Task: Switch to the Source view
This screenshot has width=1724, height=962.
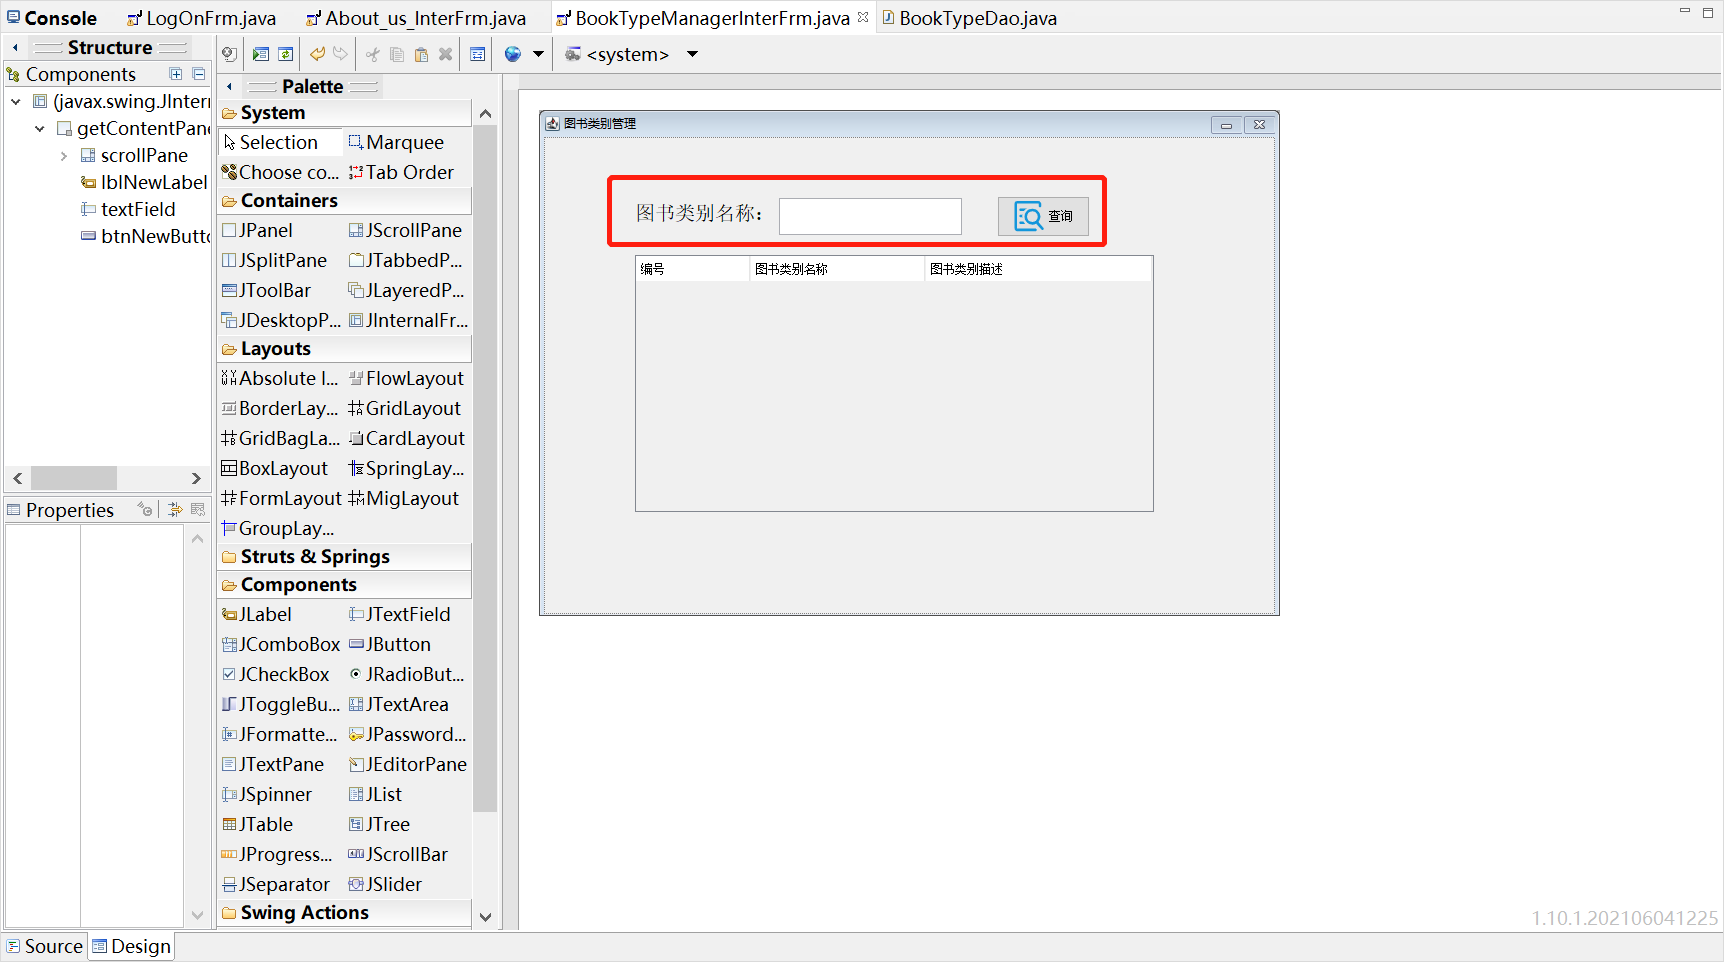Action: pyautogui.click(x=44, y=946)
